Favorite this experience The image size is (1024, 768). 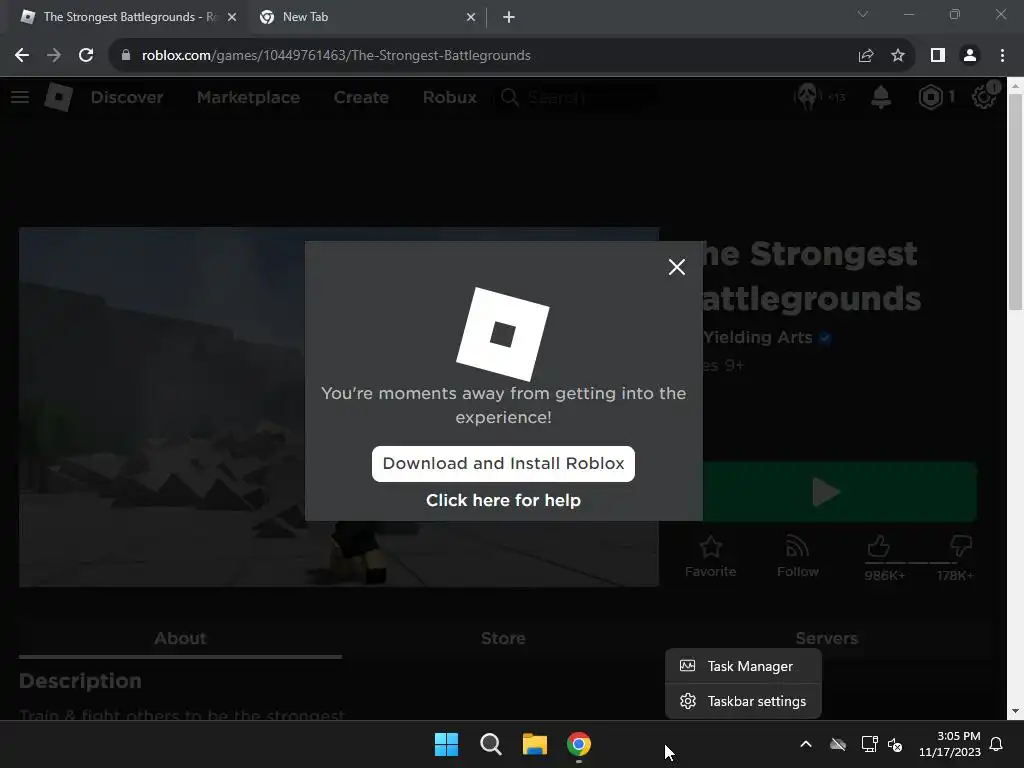tap(711, 556)
